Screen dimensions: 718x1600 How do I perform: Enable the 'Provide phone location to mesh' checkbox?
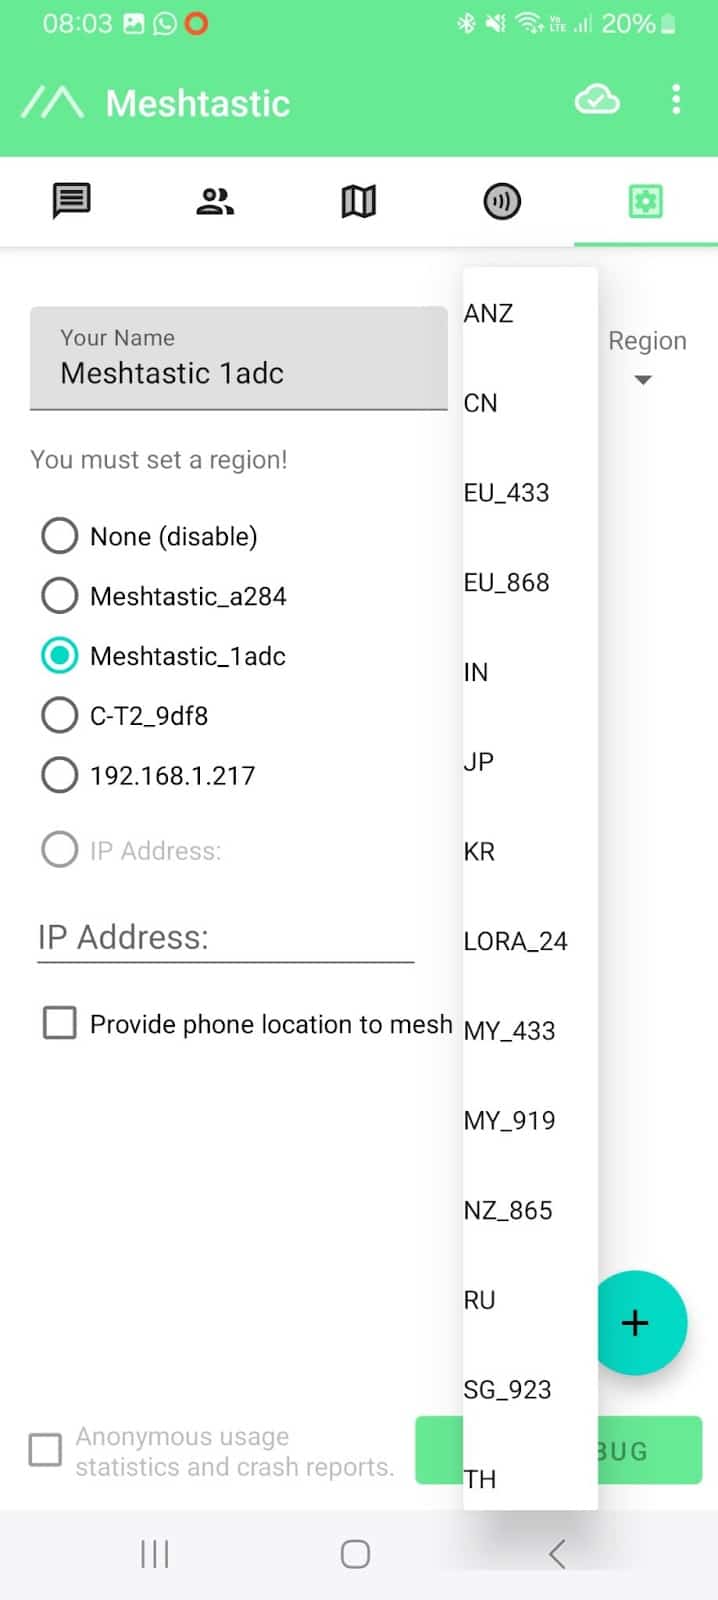click(60, 1023)
